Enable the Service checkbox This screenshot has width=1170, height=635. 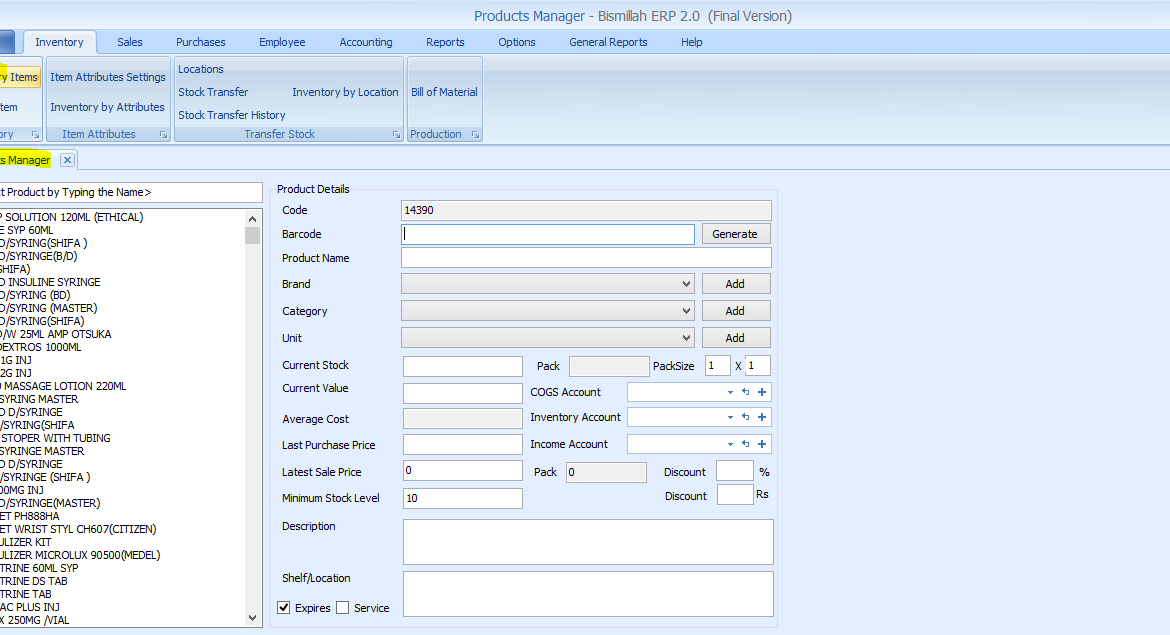pyautogui.click(x=343, y=607)
